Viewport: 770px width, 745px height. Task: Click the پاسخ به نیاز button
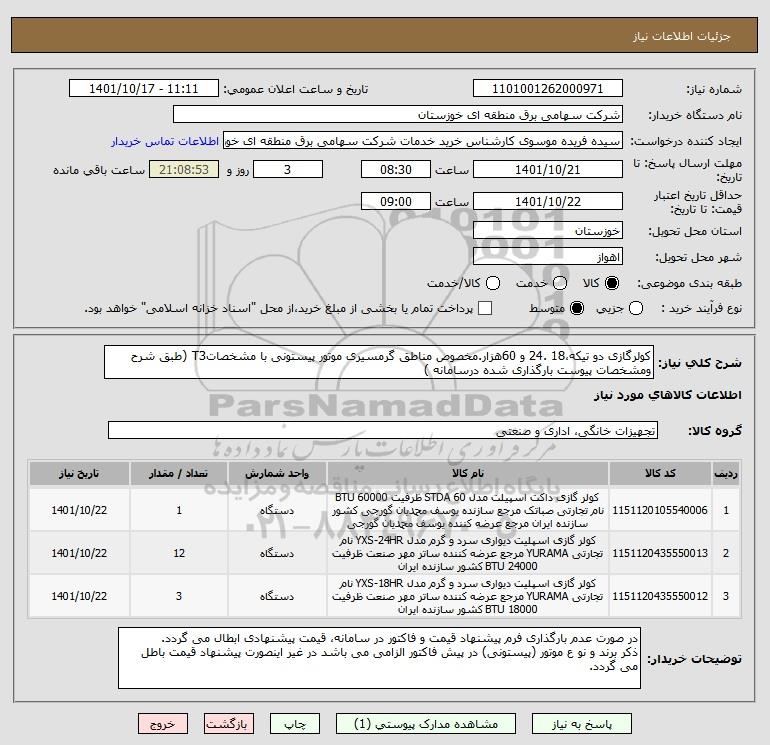click(x=582, y=724)
